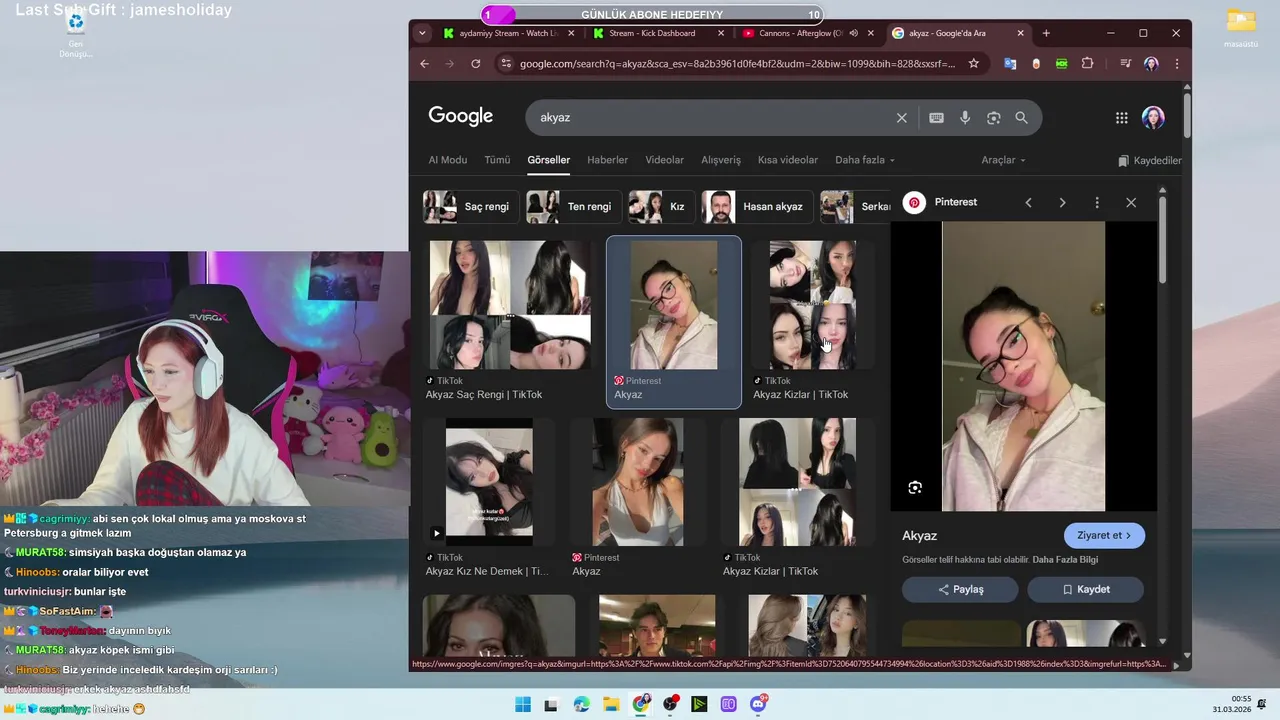This screenshot has height=720, width=1280.
Task: Open Akyaz Saç Rengi TikTok result thumbnail
Action: click(510, 305)
